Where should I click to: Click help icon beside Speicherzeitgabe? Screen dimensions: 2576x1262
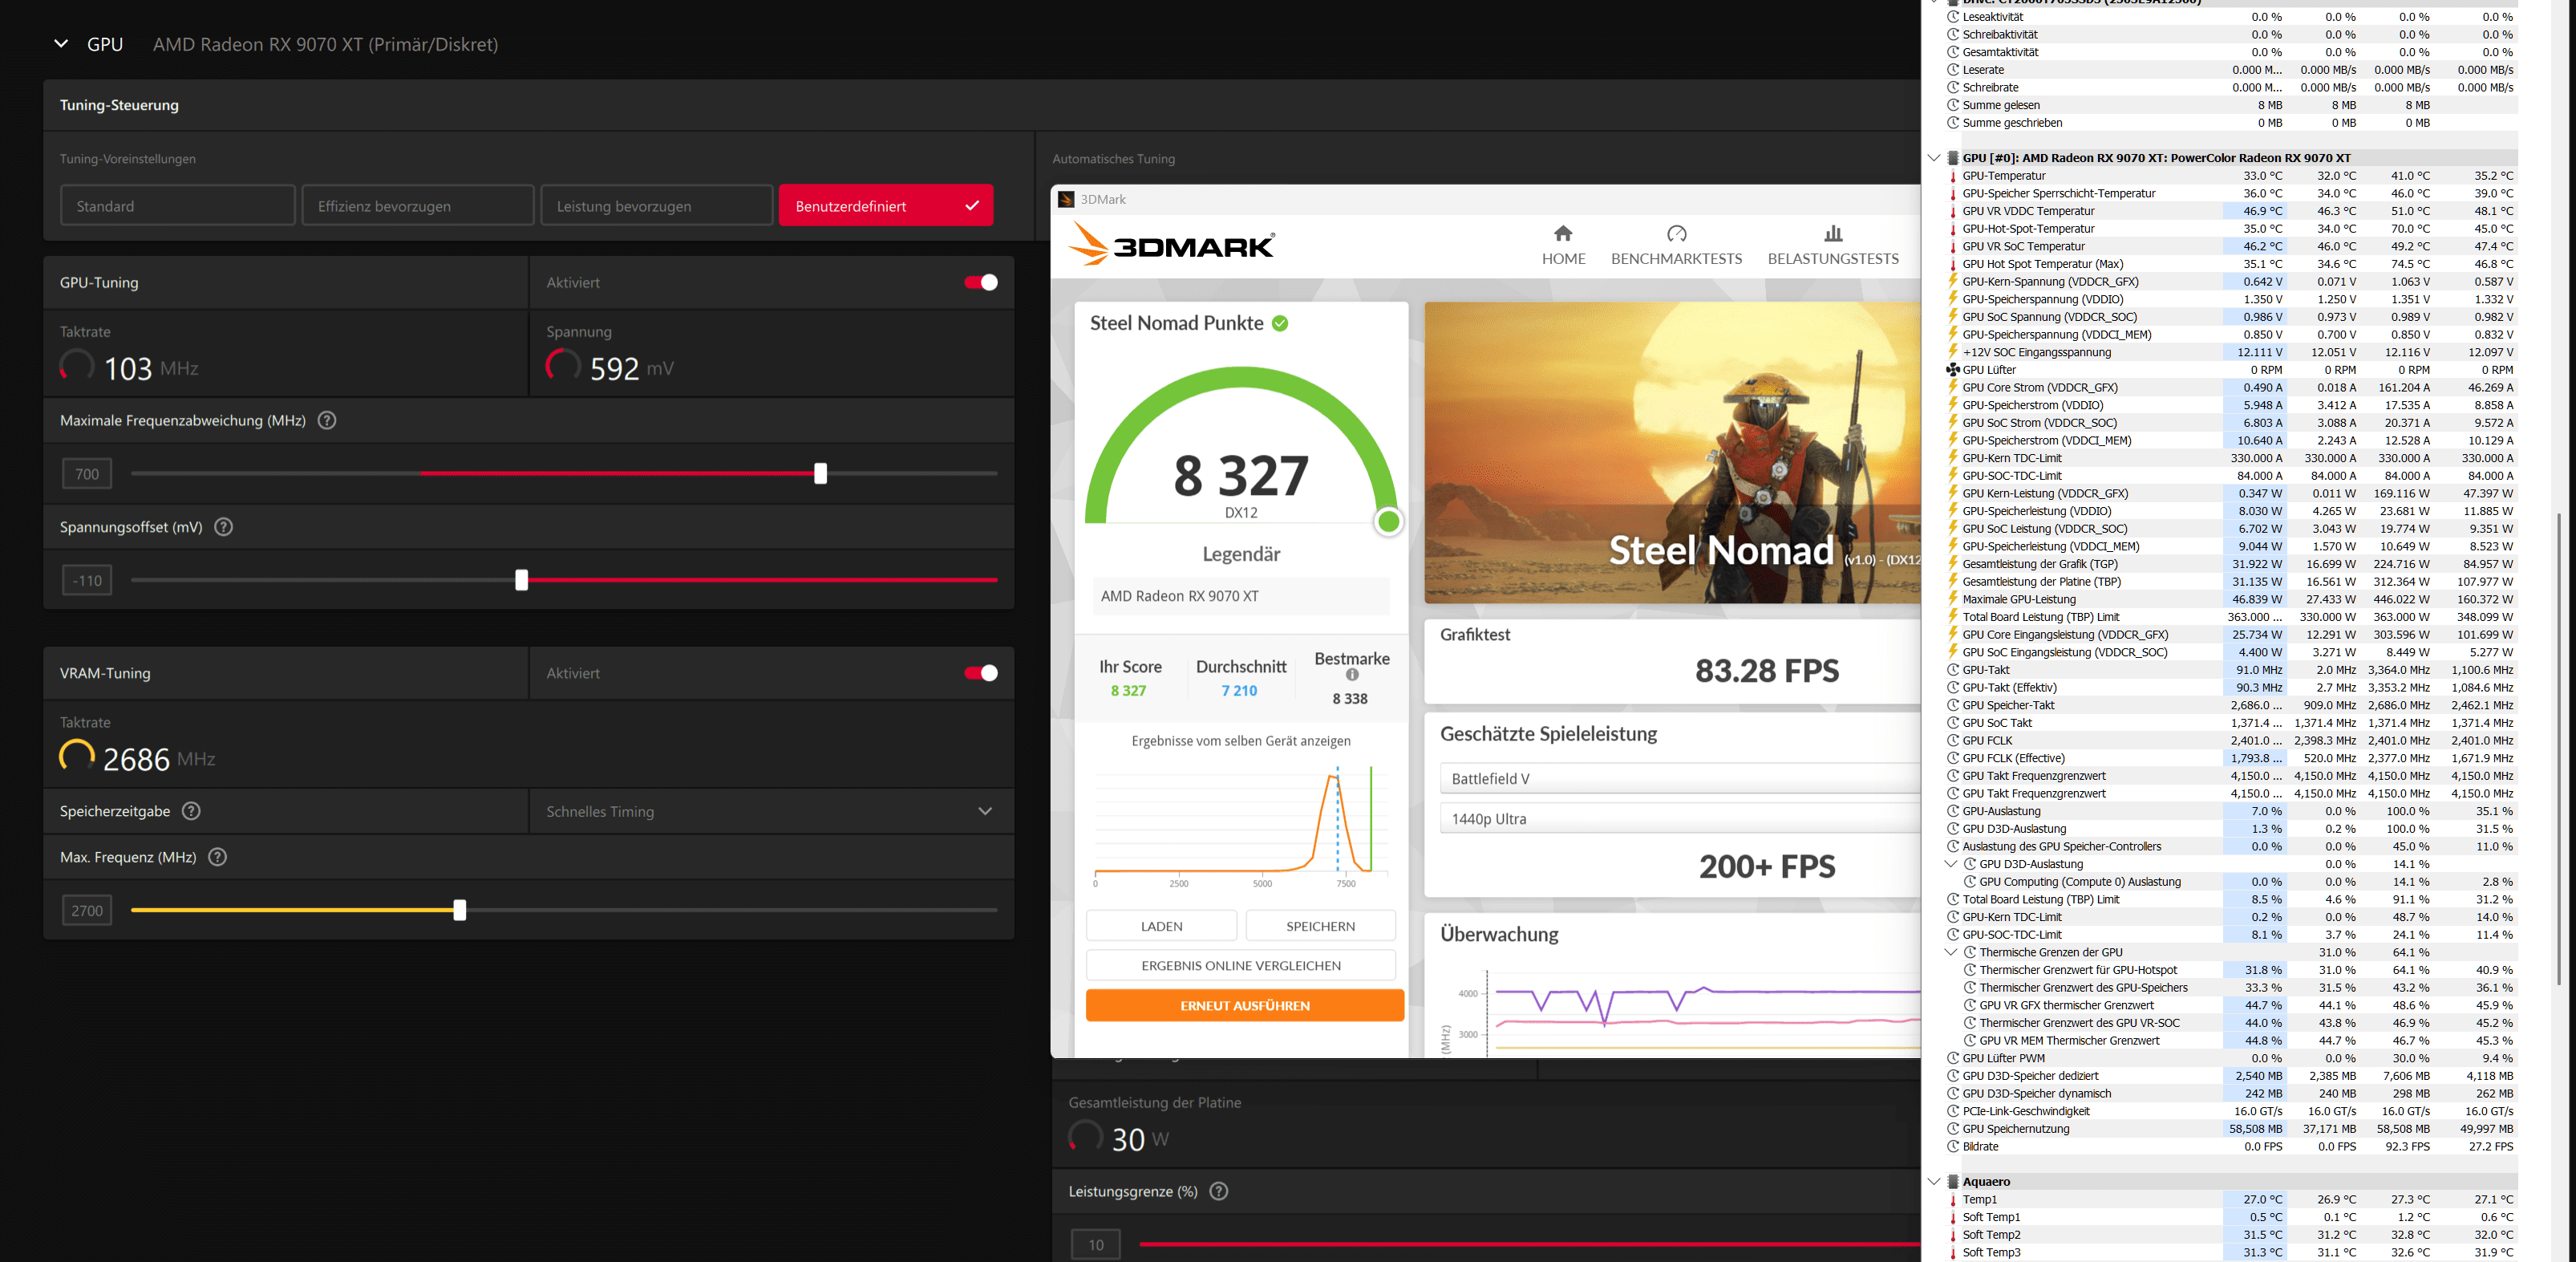(x=191, y=811)
